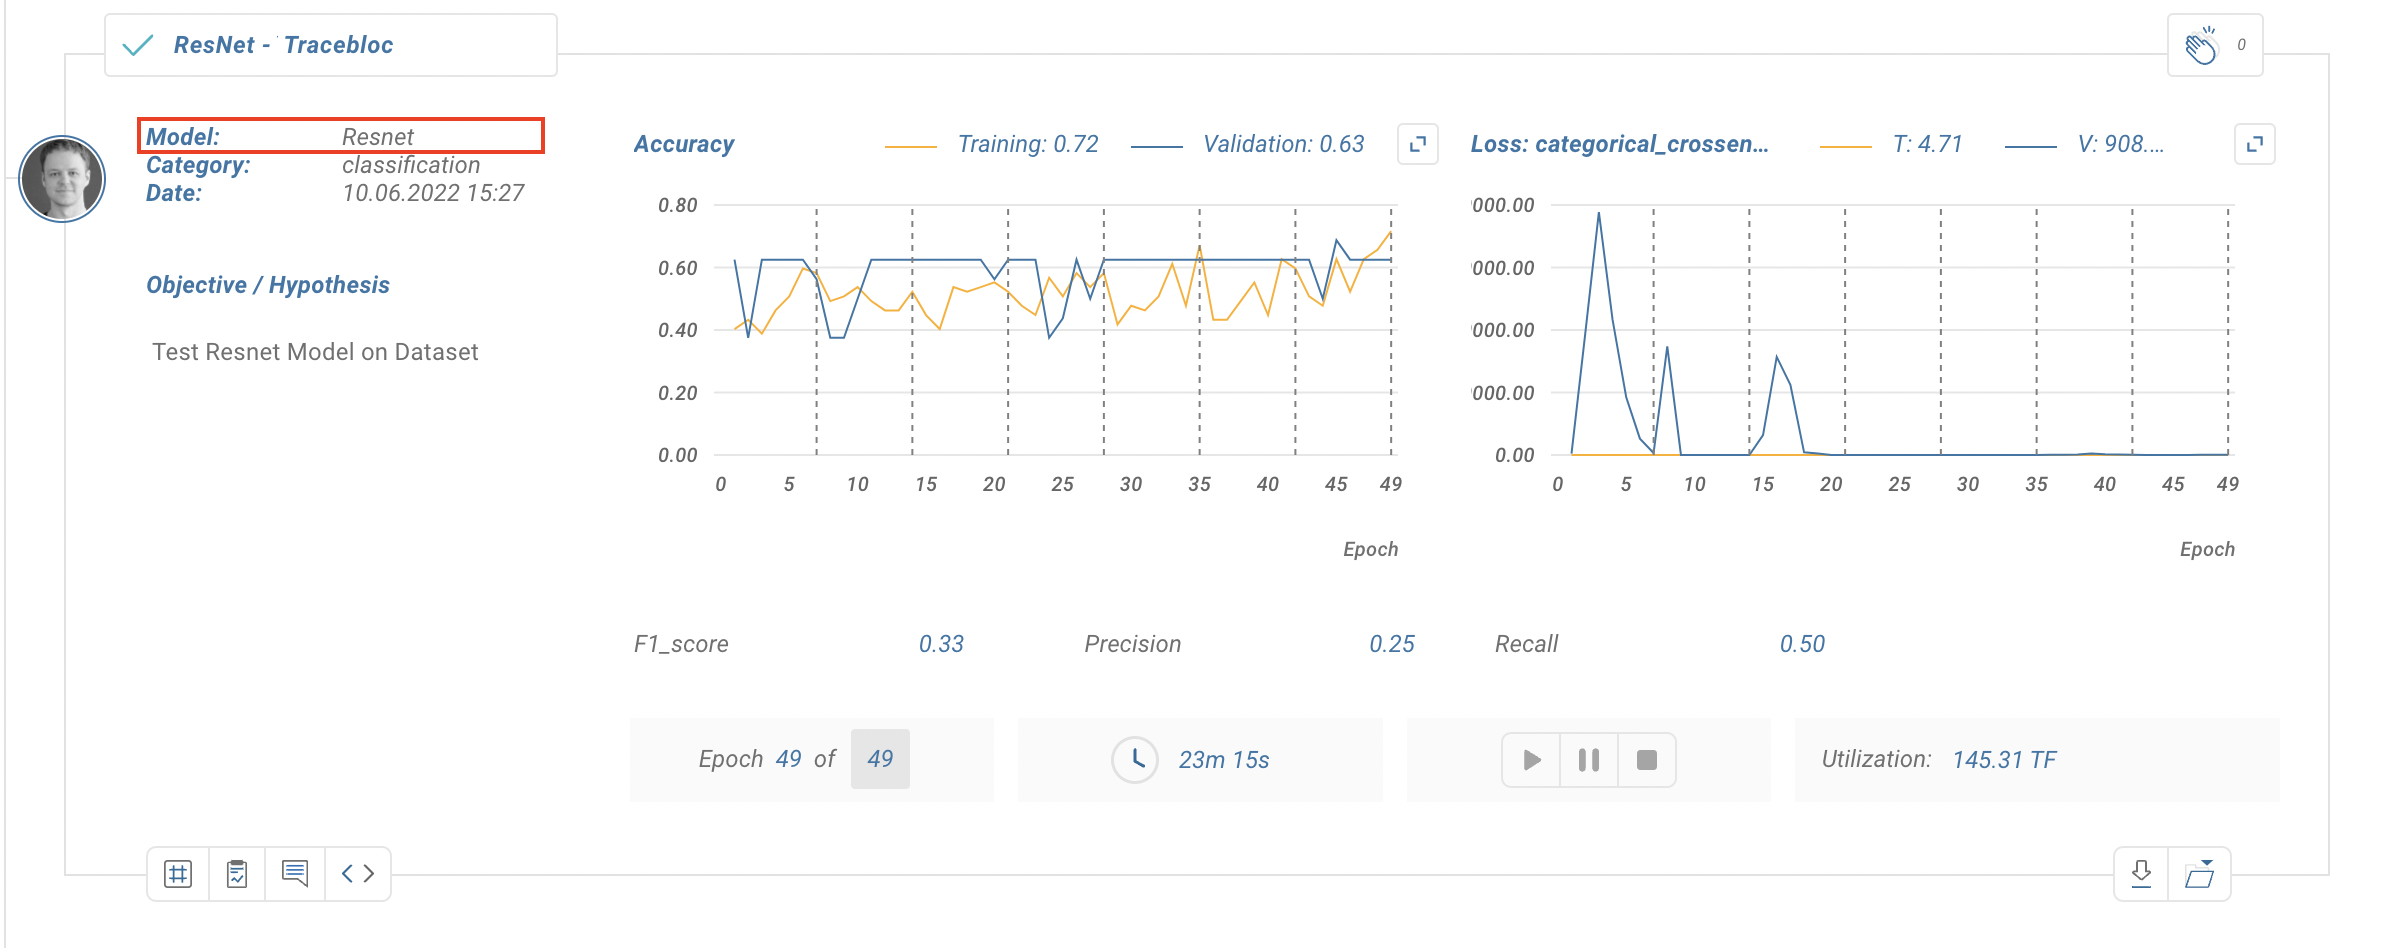
Task: Click the Objective / Hypothesis heading
Action: 268,285
